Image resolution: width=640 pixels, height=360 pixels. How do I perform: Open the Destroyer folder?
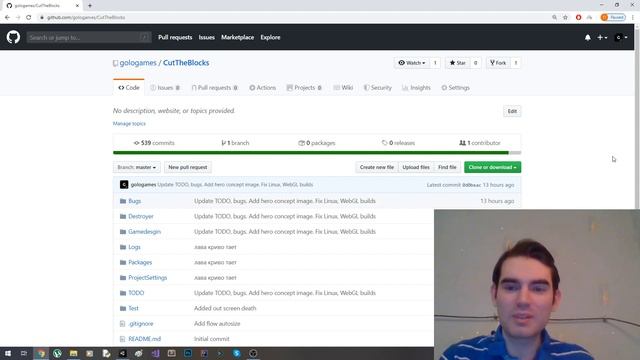[x=141, y=216]
